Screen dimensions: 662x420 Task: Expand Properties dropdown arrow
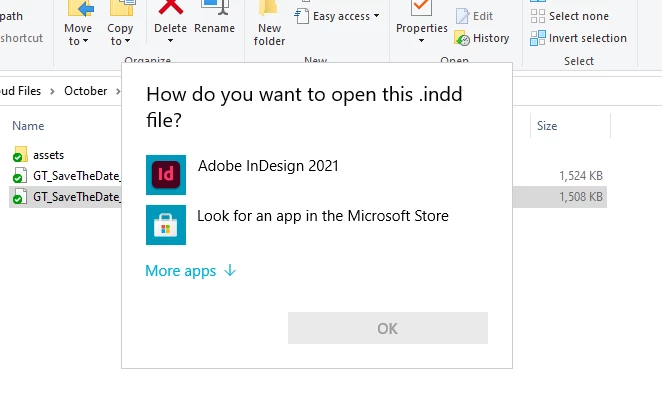coord(421,41)
